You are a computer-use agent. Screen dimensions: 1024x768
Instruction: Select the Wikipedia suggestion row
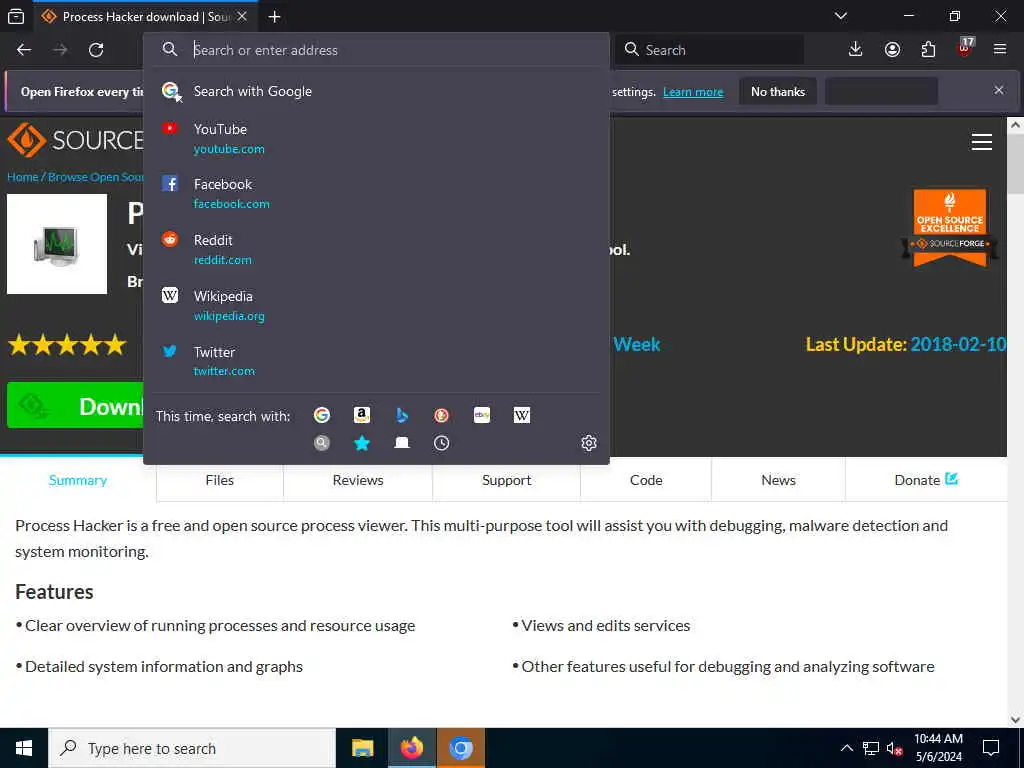tap(376, 306)
